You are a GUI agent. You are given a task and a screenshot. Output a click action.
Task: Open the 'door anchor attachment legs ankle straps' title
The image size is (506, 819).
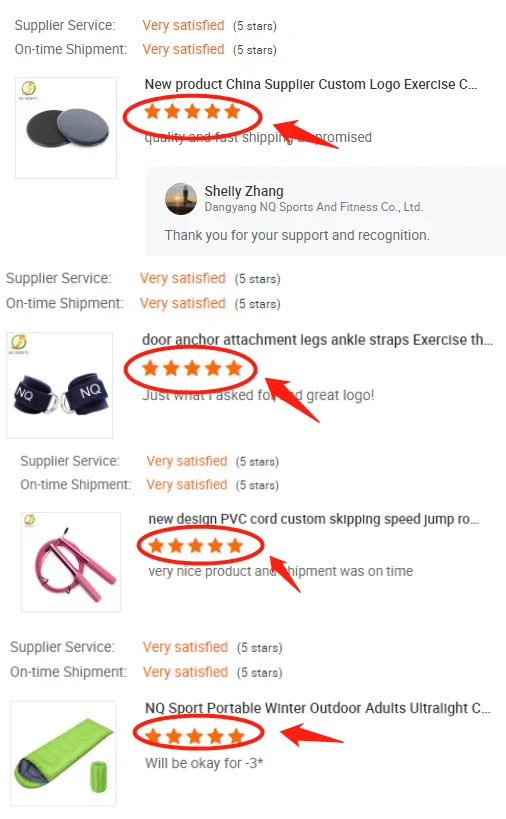tap(317, 340)
